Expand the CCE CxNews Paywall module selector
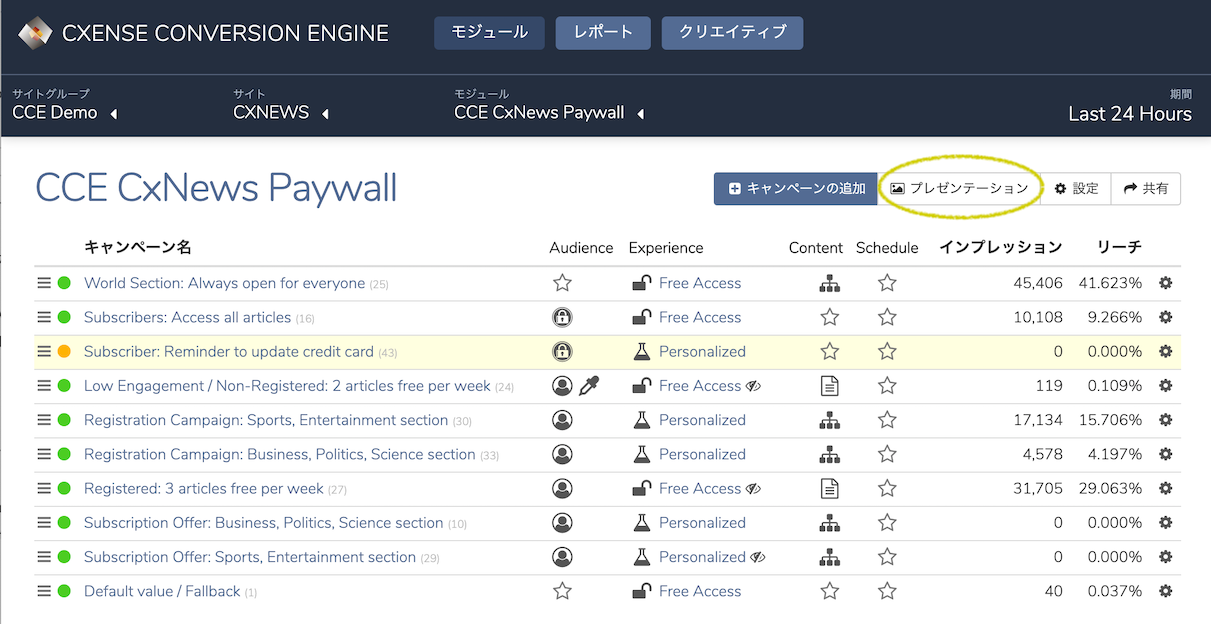Image resolution: width=1211 pixels, height=624 pixels. coord(549,113)
